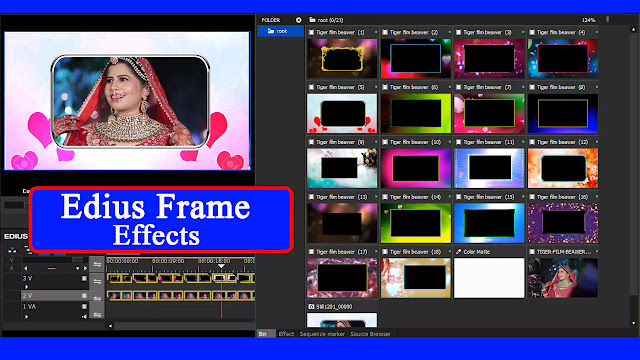Mute audio with speaker icon on track 1 VA
Screen dimensions: 640x360
84,316
